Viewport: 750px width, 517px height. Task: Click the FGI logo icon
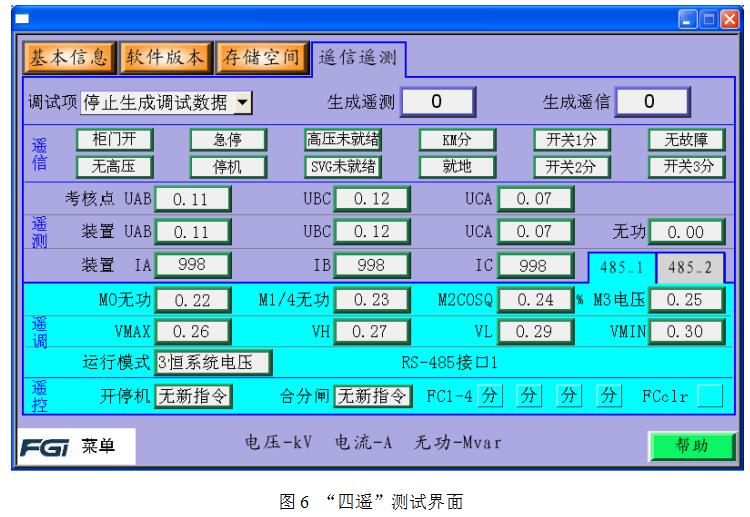[x=42, y=445]
